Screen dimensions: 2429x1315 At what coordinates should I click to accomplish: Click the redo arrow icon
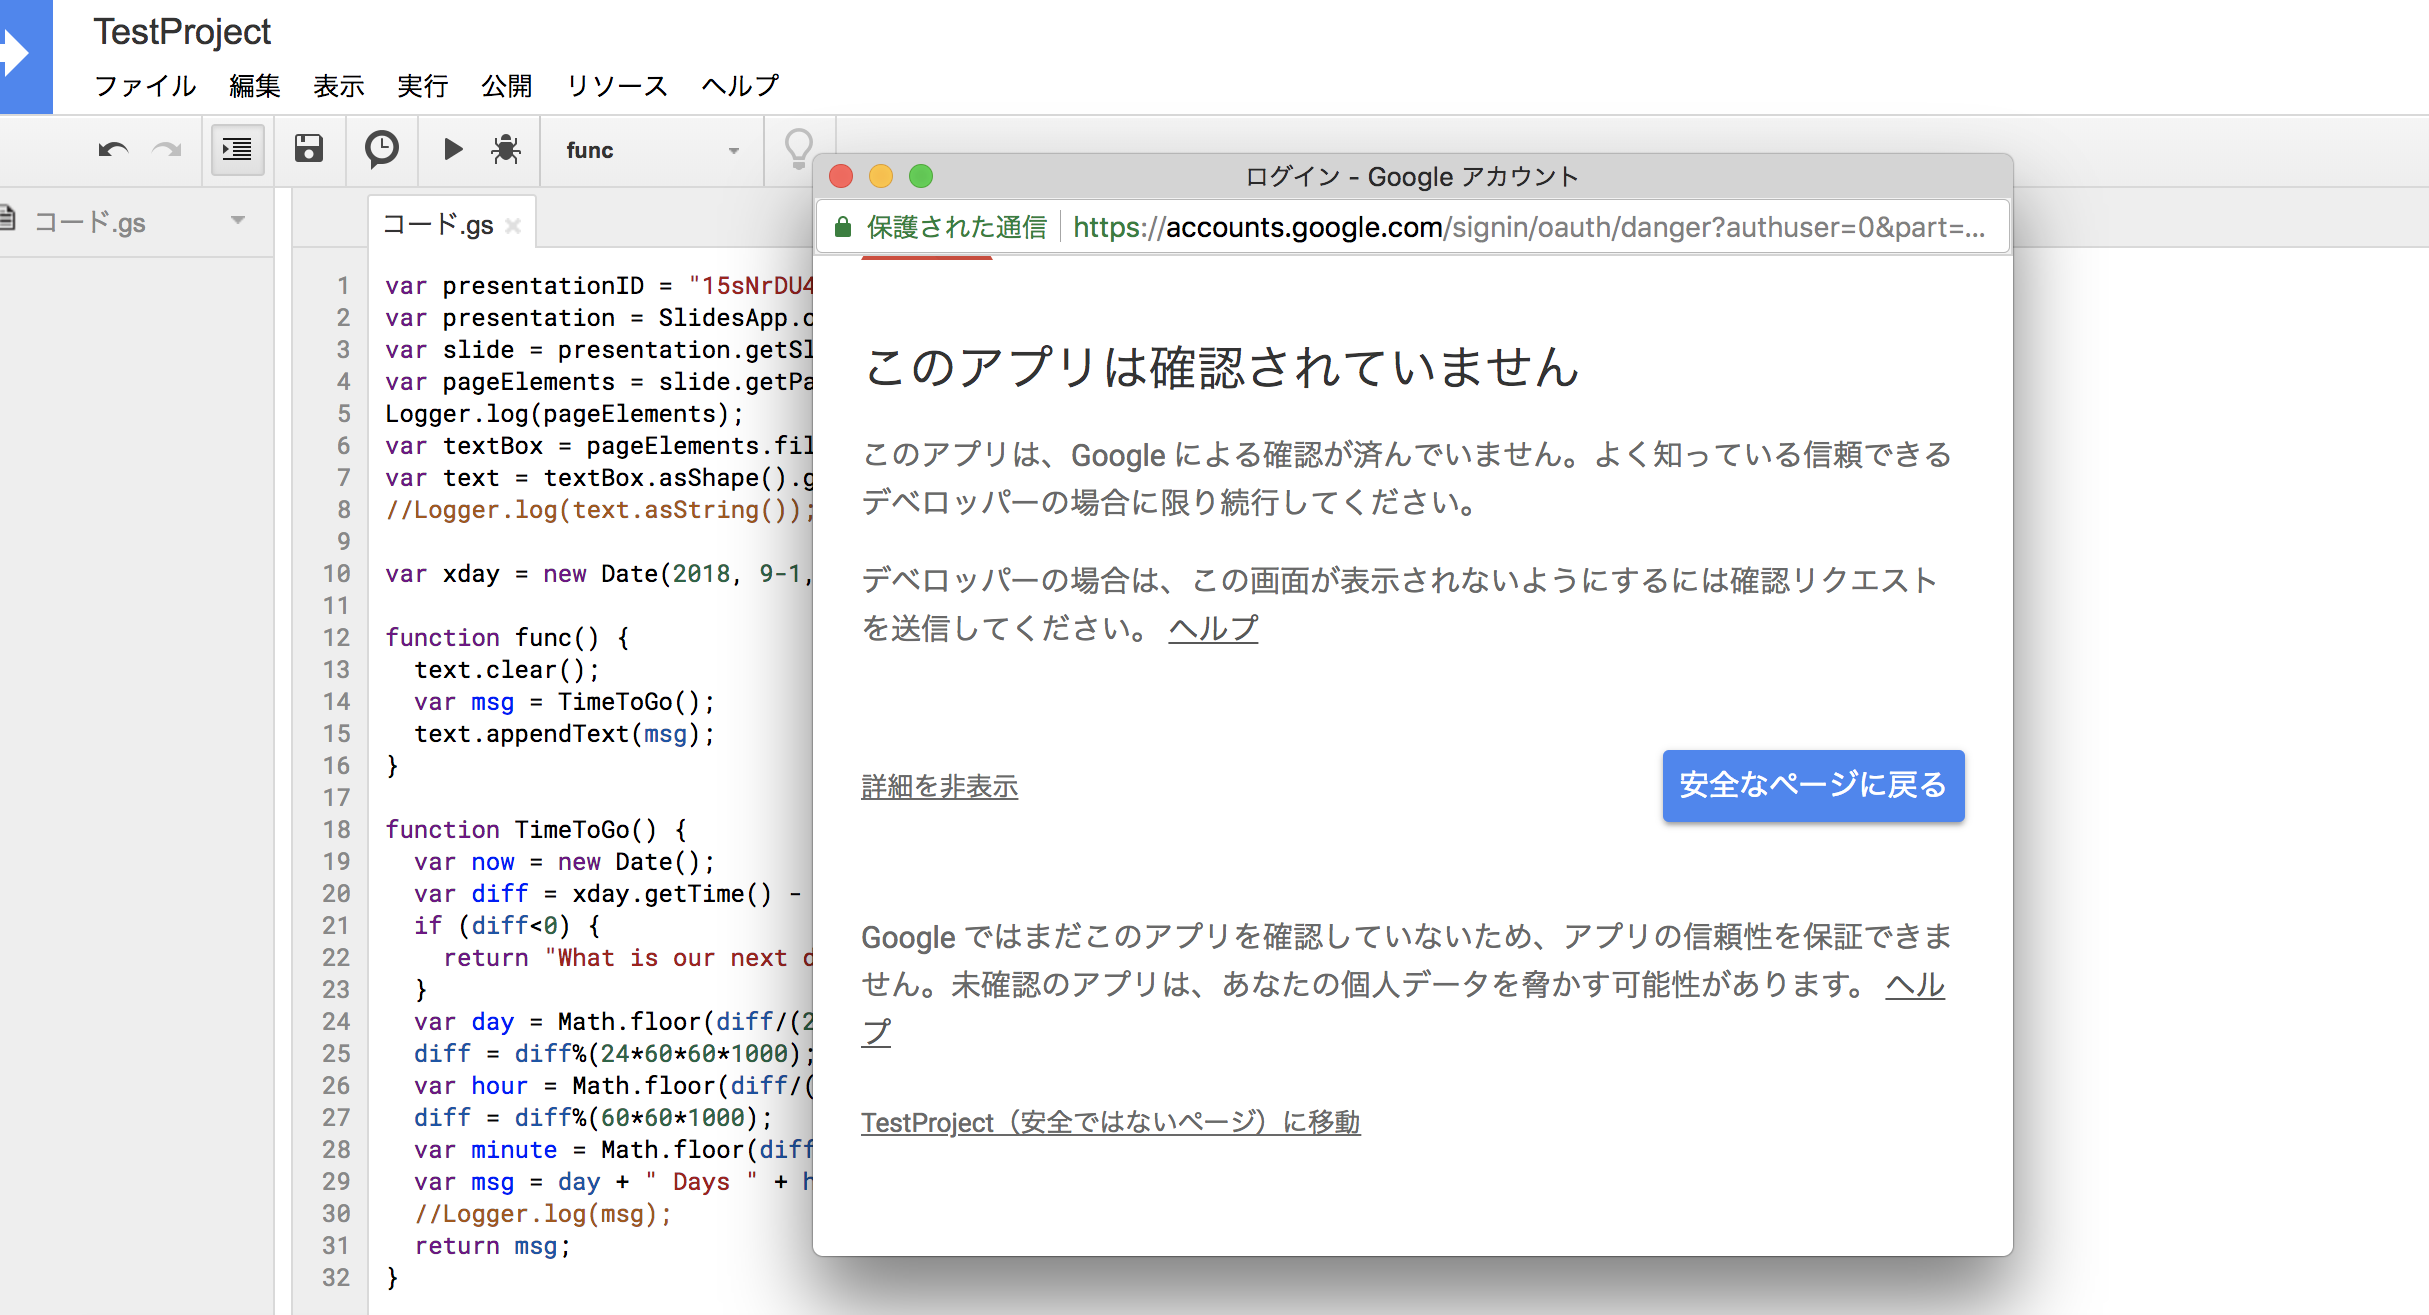click(167, 150)
